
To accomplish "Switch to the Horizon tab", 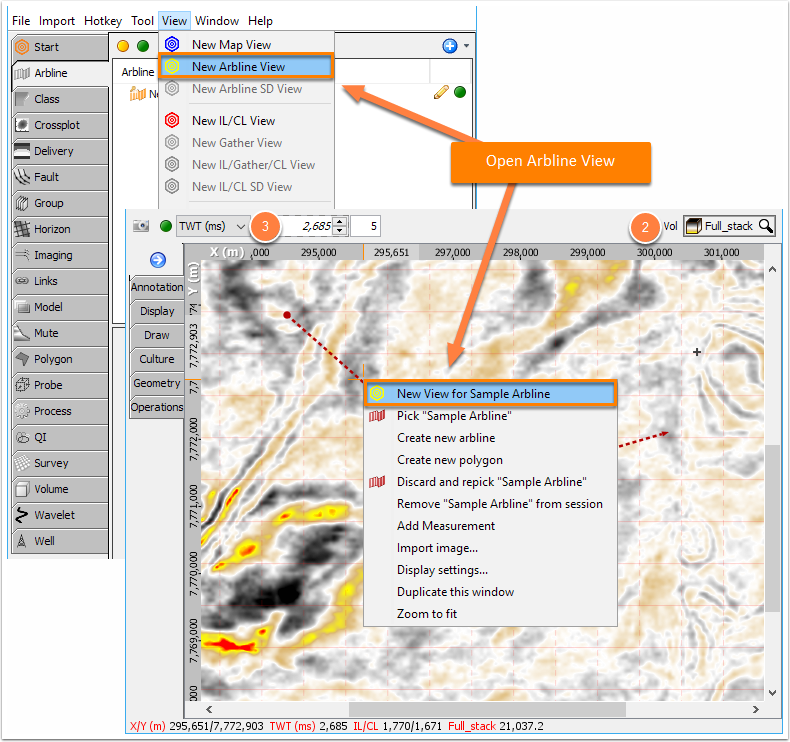I will click(59, 229).
